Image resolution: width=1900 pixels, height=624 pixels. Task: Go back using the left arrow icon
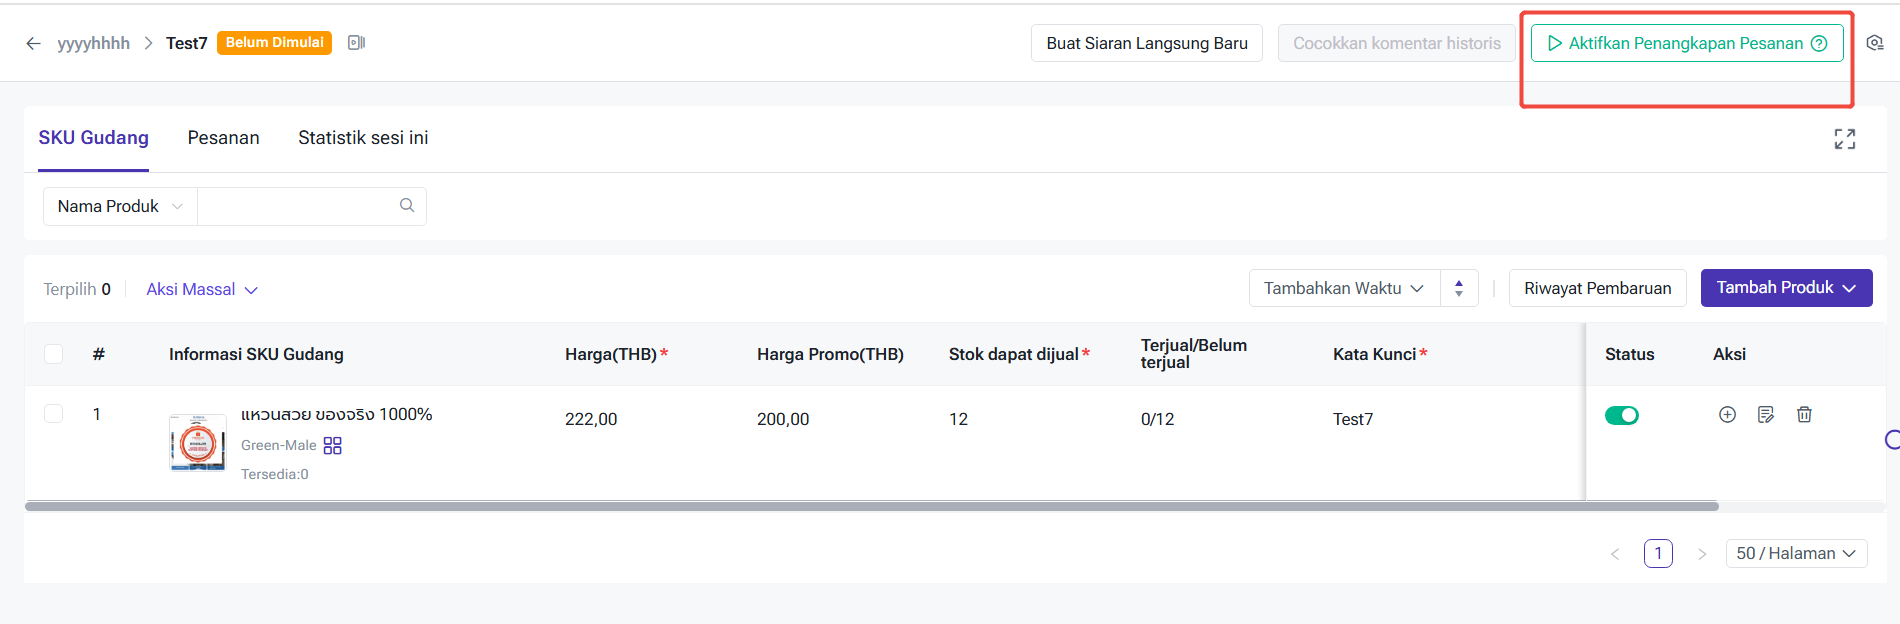[33, 43]
